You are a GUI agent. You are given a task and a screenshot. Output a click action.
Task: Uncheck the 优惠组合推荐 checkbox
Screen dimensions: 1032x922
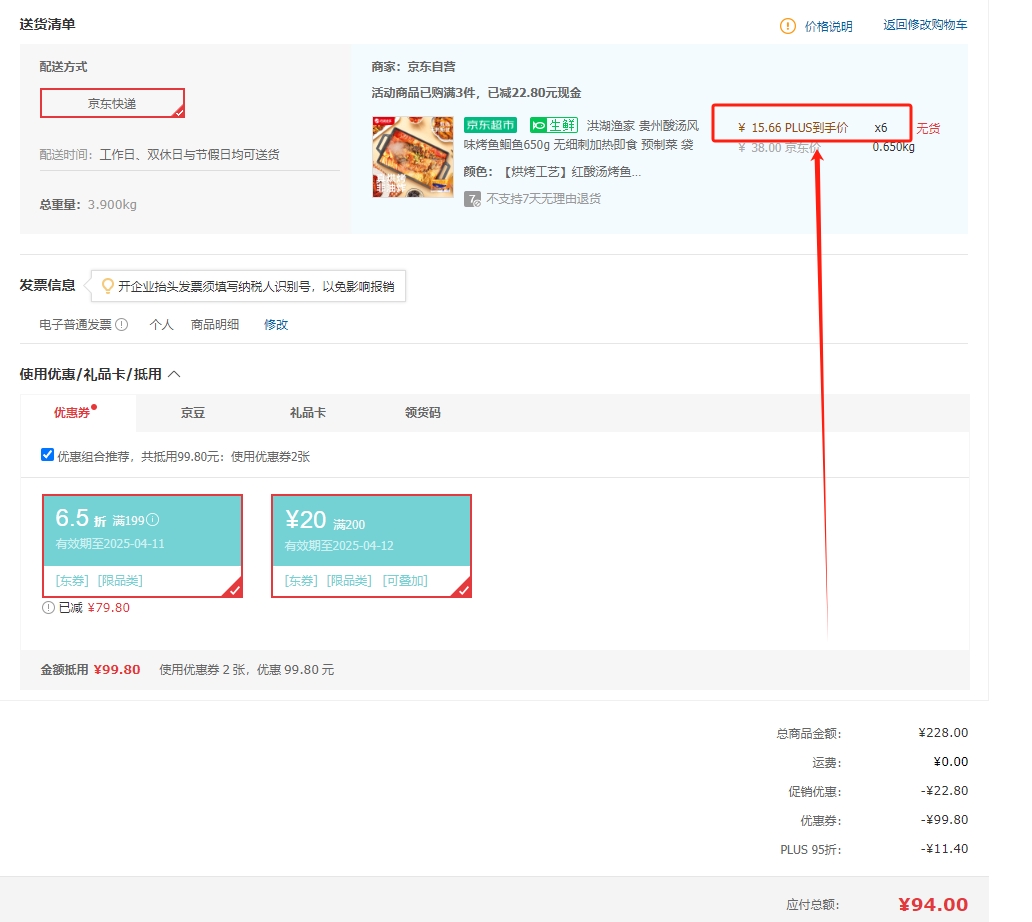point(47,455)
